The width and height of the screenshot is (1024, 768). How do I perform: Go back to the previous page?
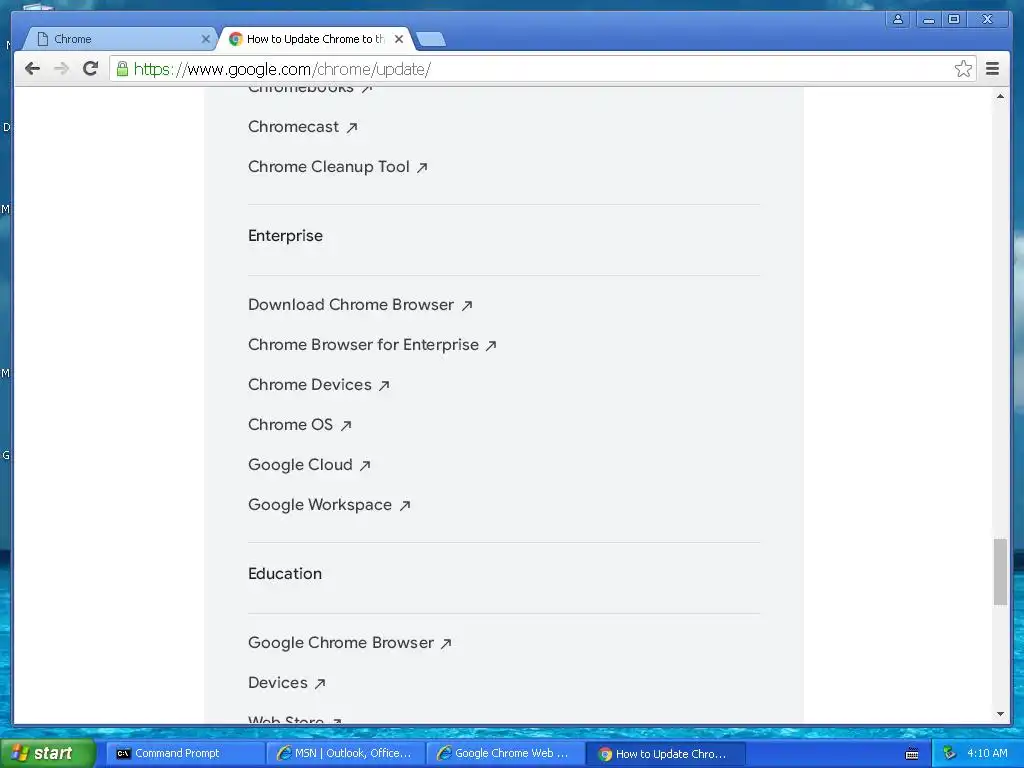pos(32,69)
